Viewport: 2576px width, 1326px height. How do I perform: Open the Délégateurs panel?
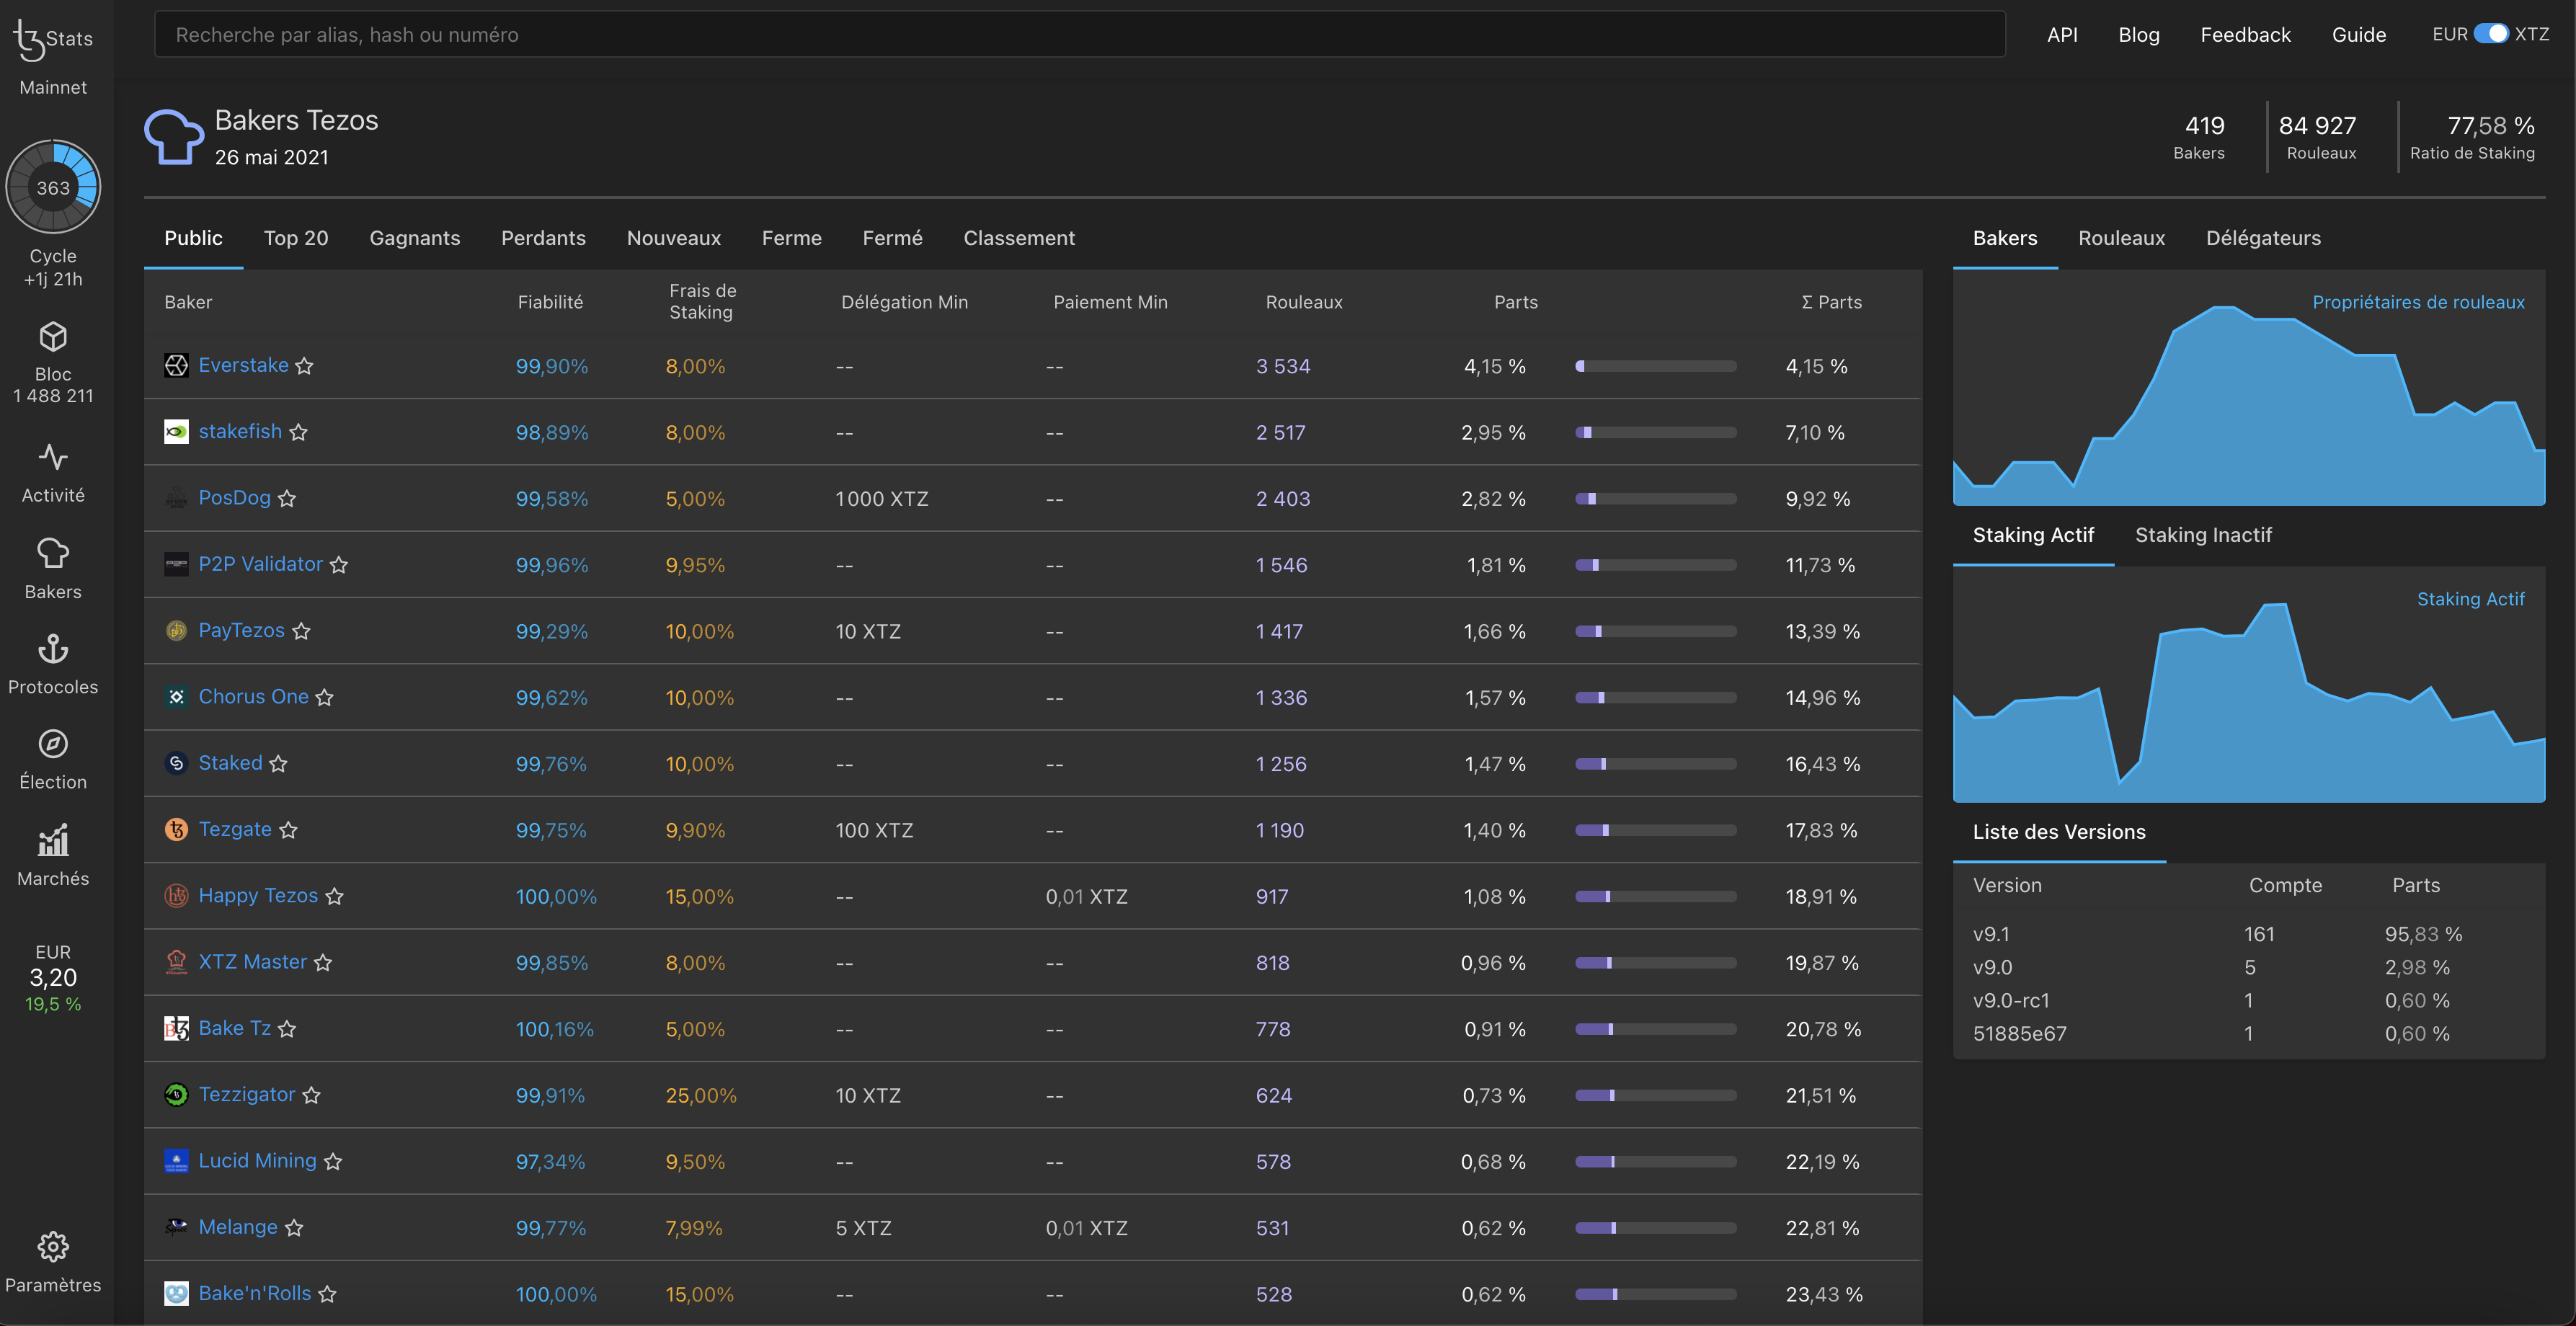click(x=2262, y=239)
